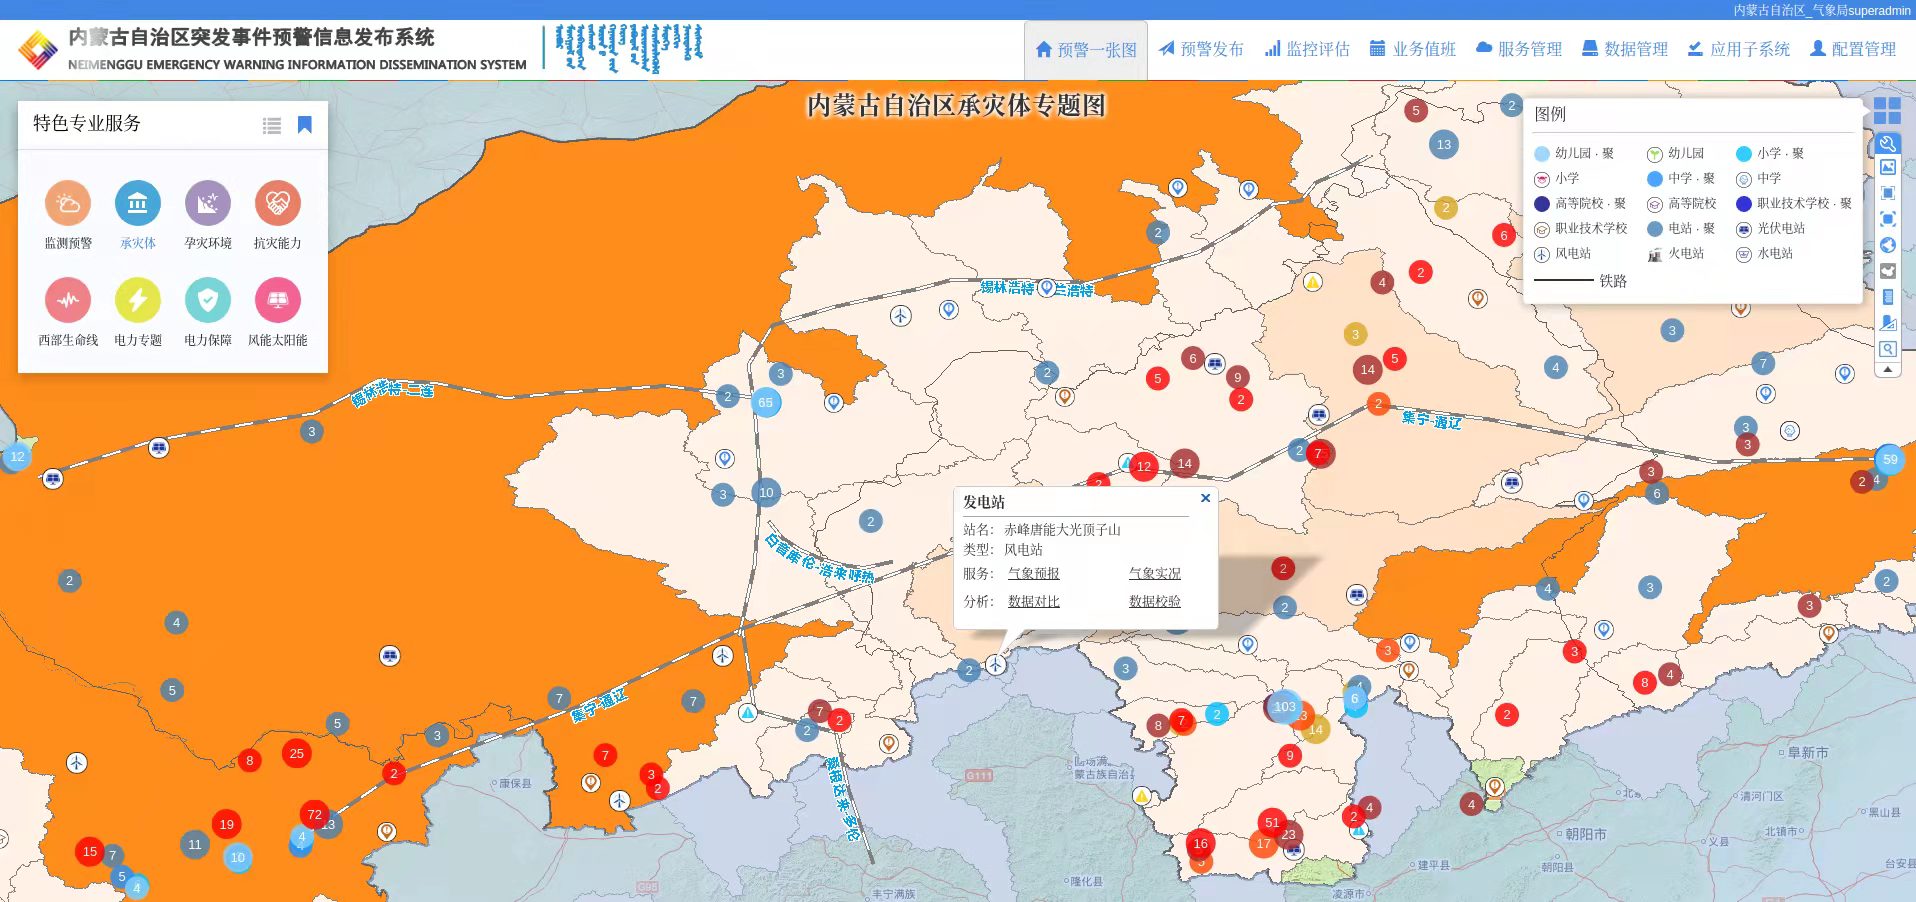1916x902 pixels.
Task: Click the full extent icon on map toolbar
Action: click(1888, 193)
